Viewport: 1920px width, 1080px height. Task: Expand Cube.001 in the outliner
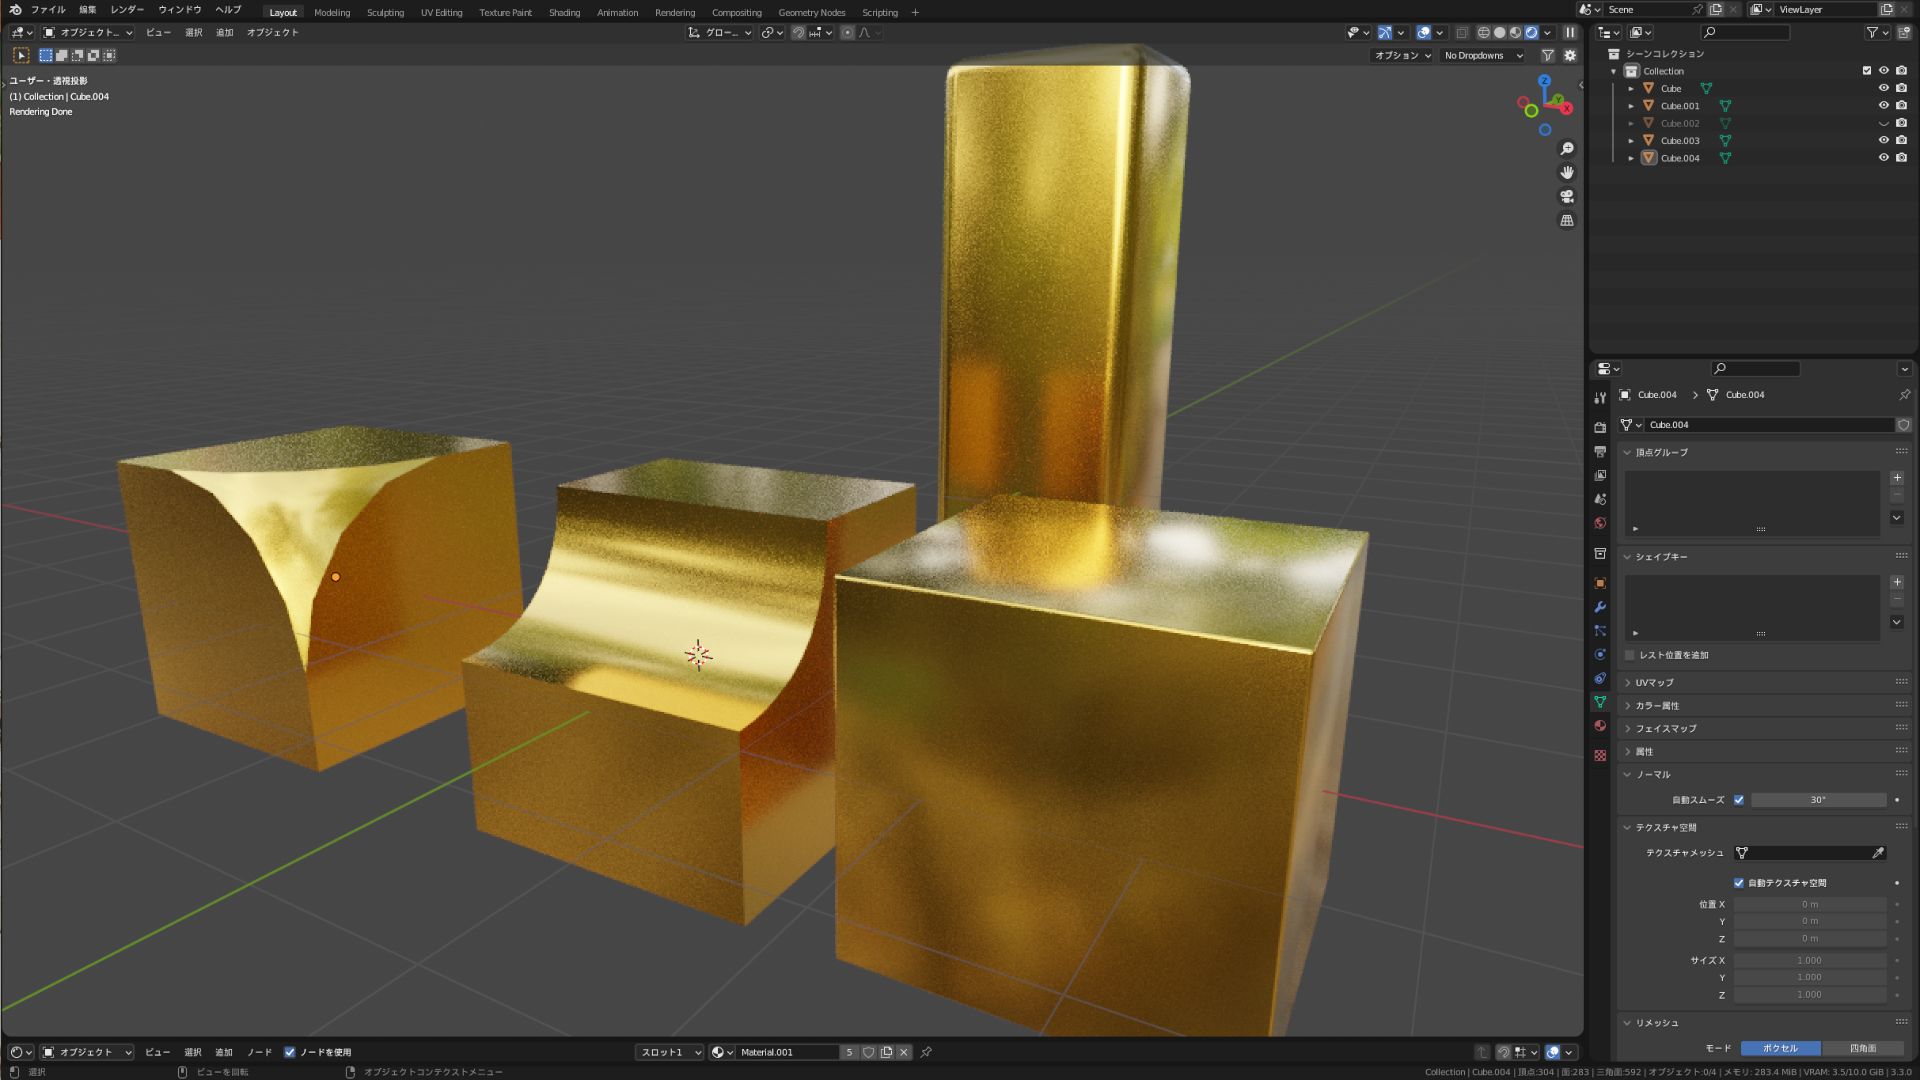tap(1631, 106)
